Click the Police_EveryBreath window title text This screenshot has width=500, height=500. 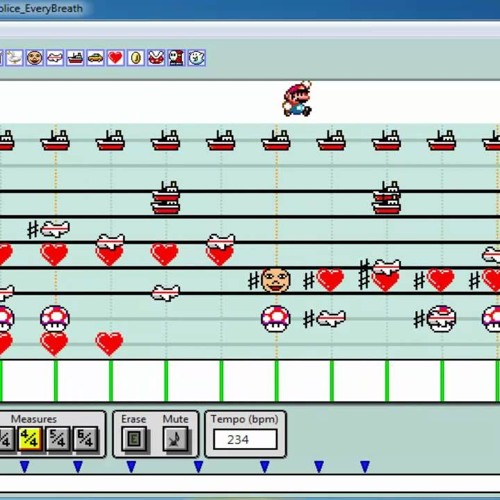41,8
